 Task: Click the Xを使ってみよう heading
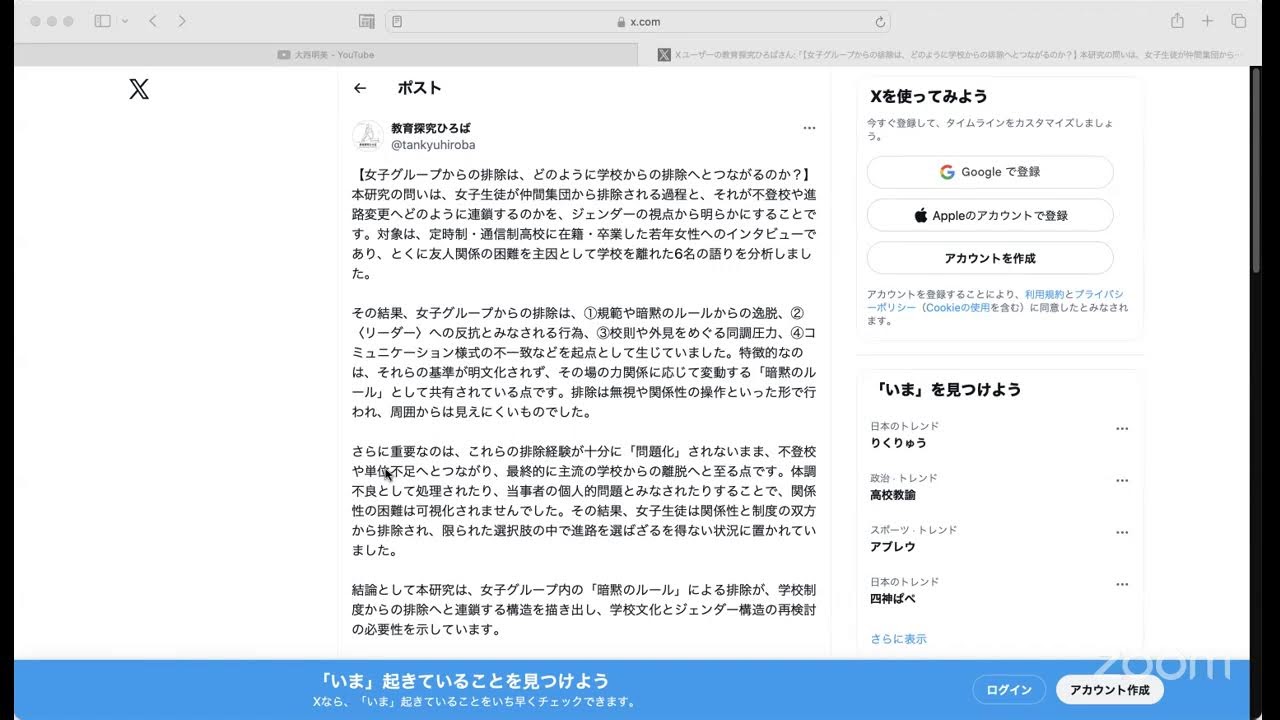[x=929, y=96]
